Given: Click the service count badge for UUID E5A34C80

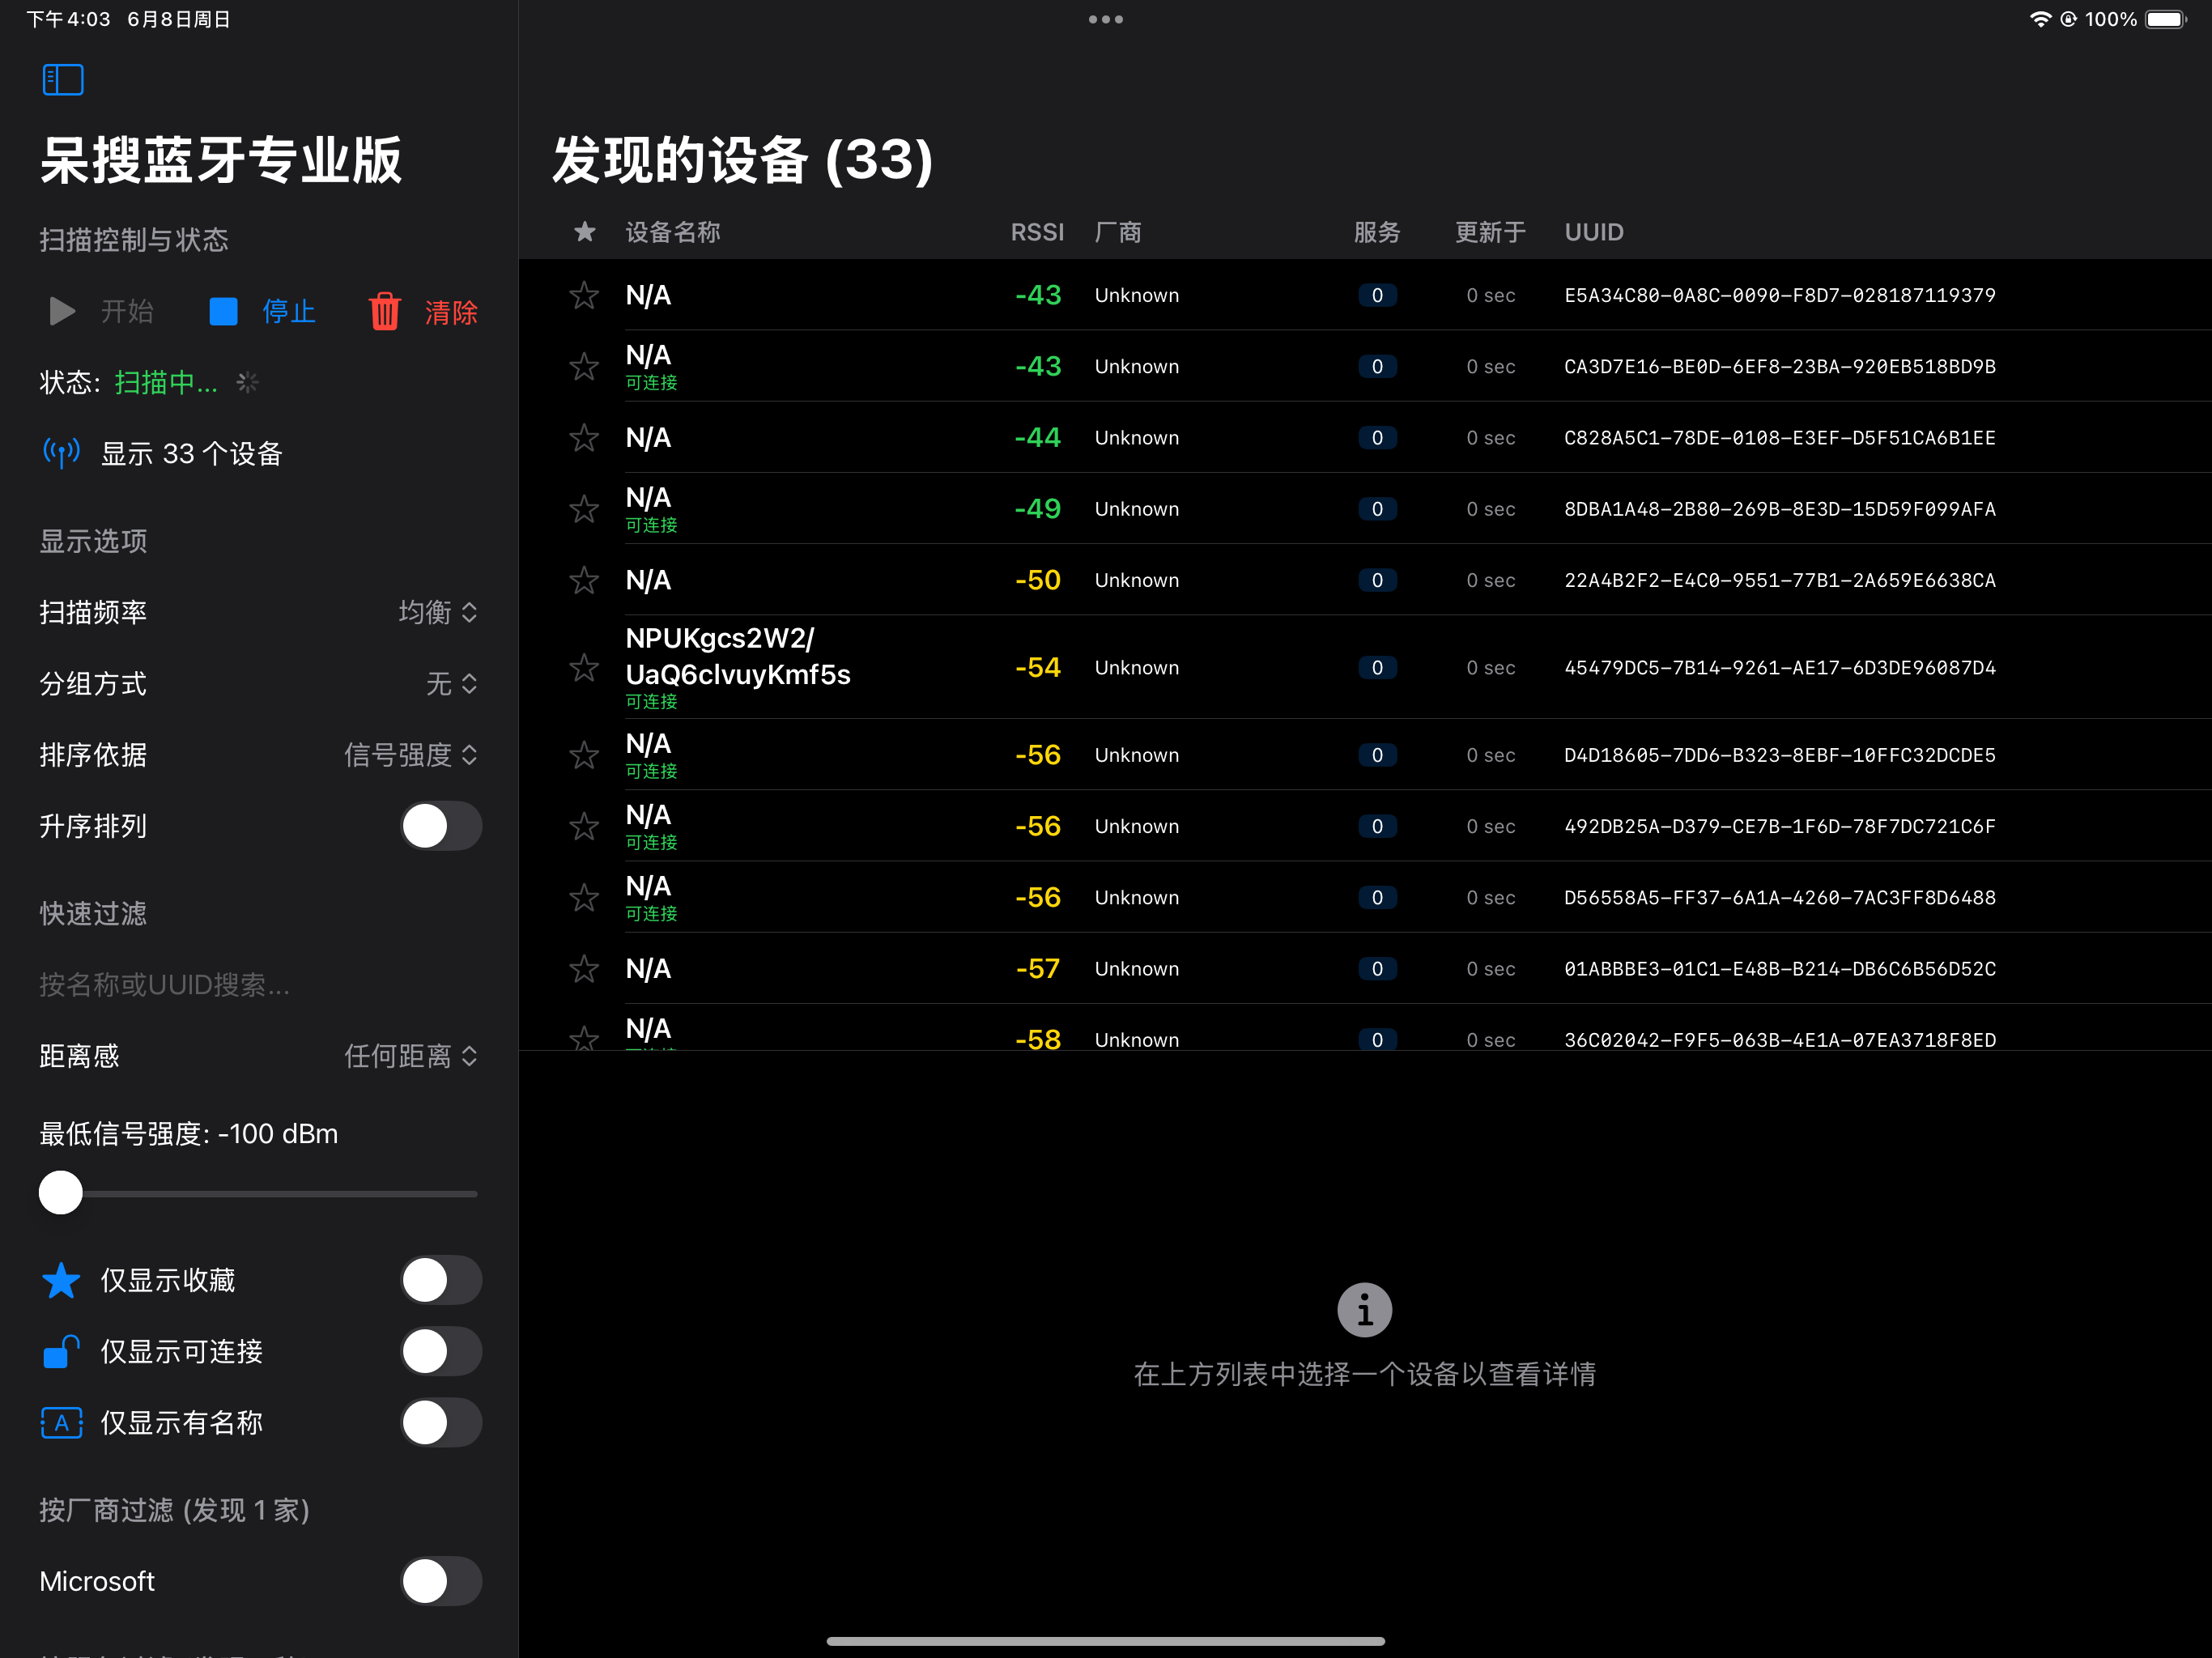Looking at the screenshot, I should point(1377,295).
